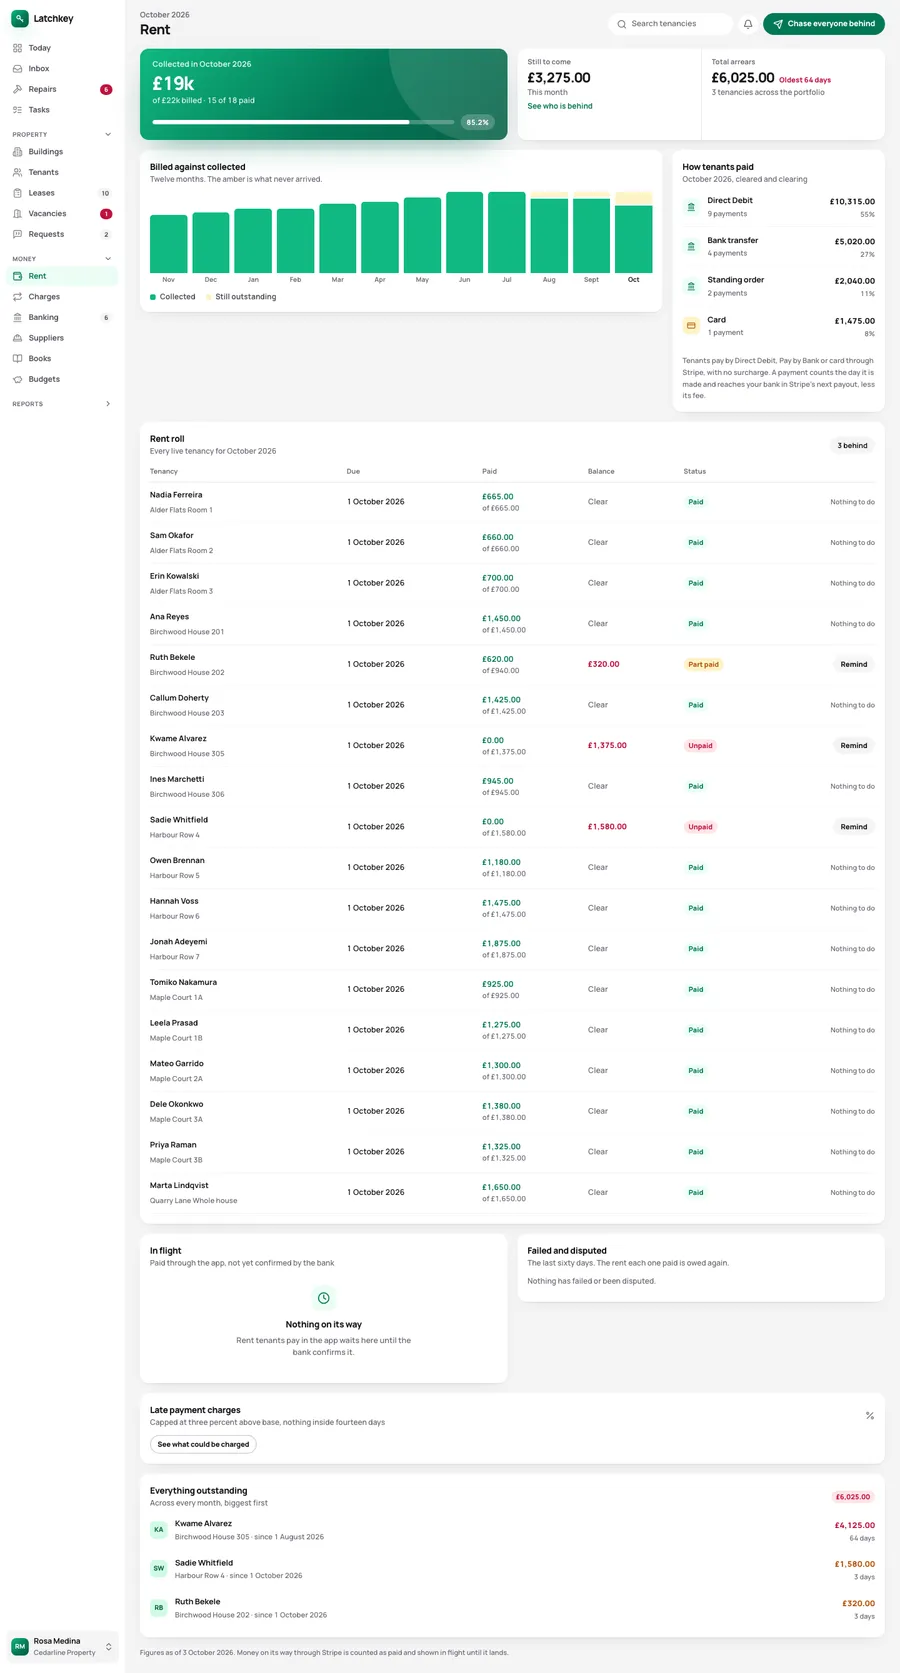Remind Sadie Whitfield about rent

tap(854, 827)
